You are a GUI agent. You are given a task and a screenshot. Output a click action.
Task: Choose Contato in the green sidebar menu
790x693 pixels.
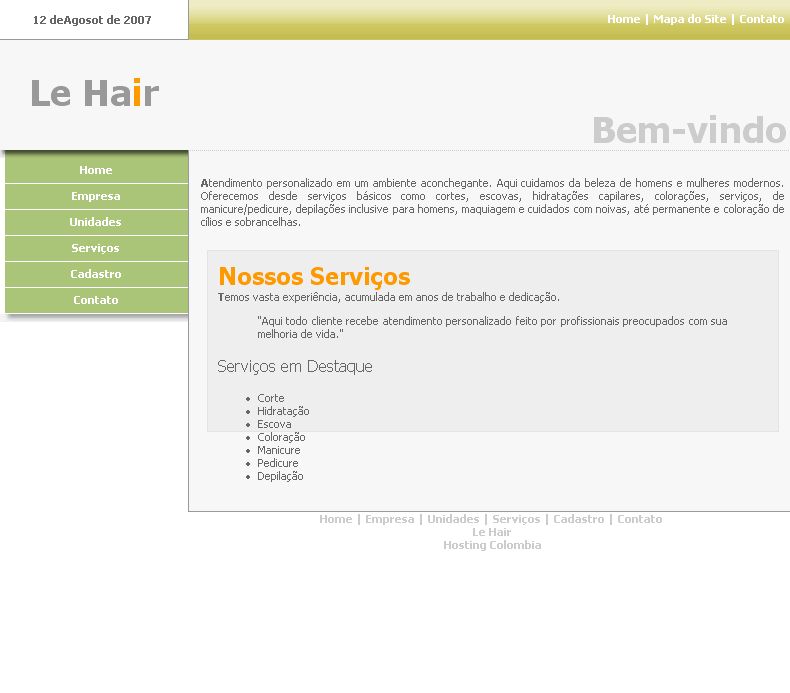pos(96,300)
